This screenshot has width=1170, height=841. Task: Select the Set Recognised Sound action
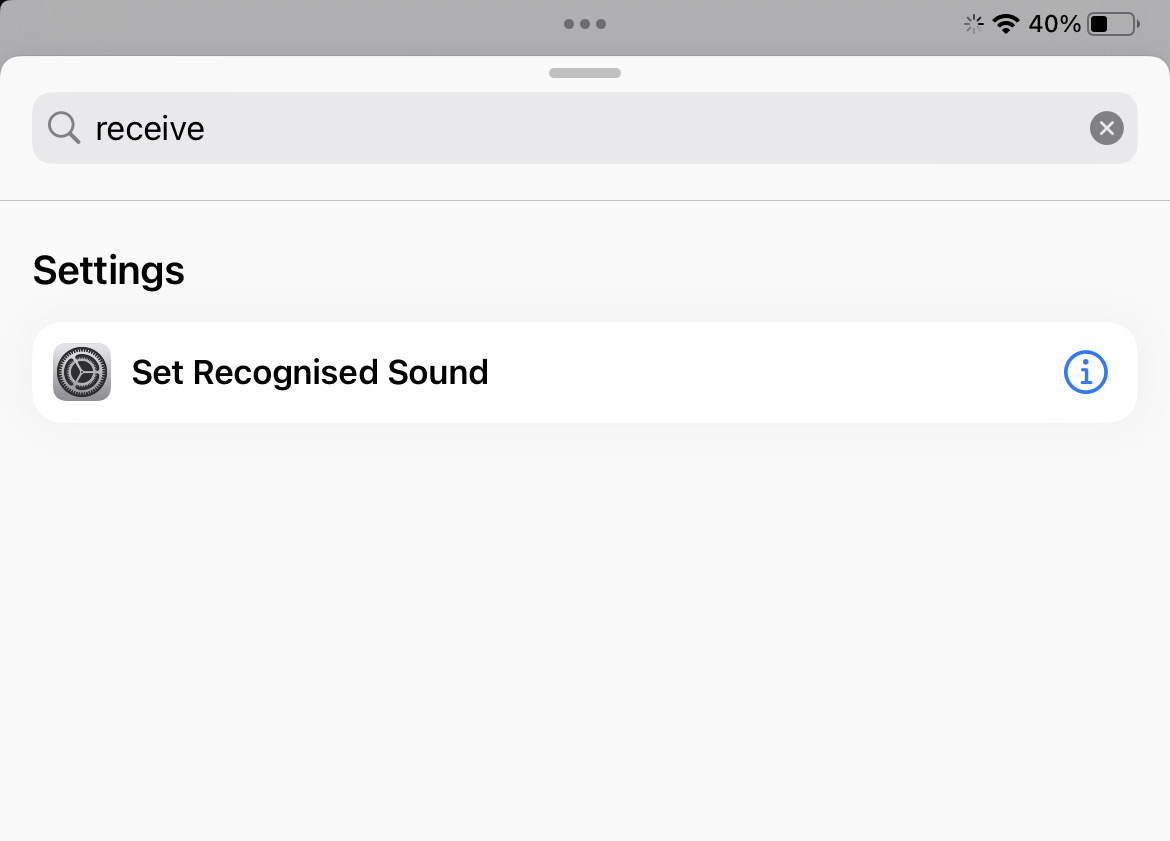[310, 373]
